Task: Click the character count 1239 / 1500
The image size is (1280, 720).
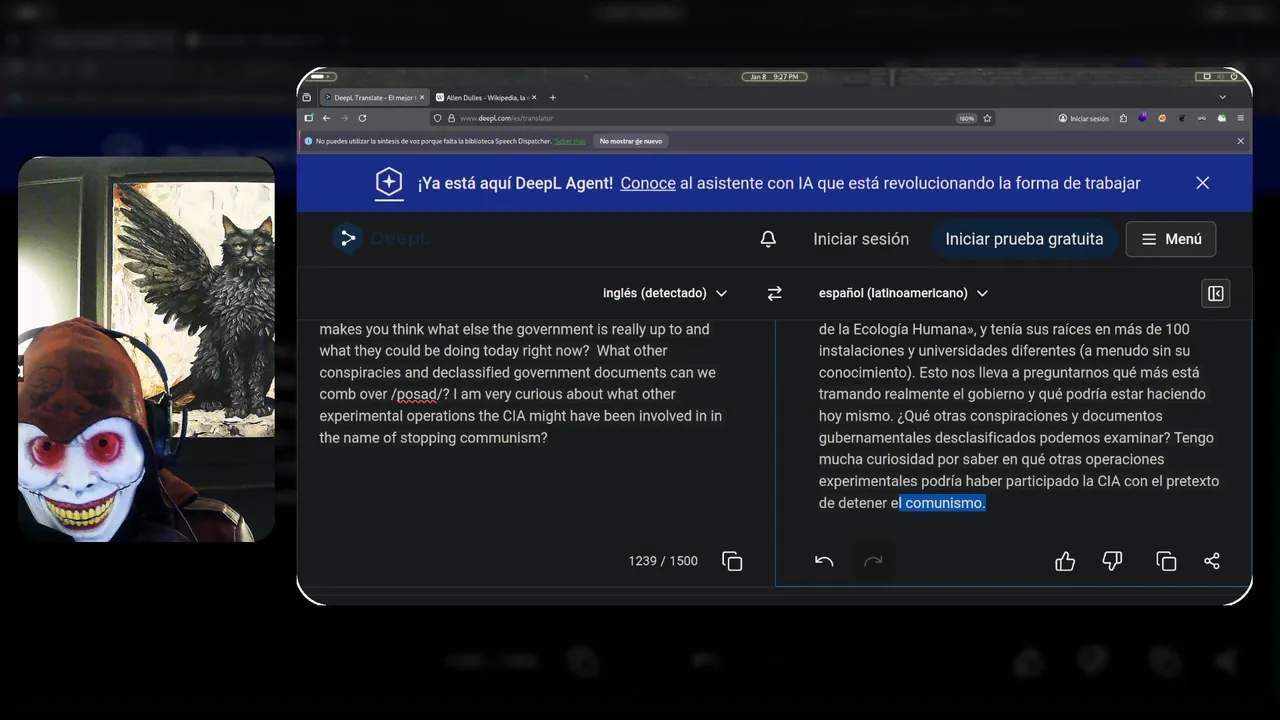Action: point(663,561)
